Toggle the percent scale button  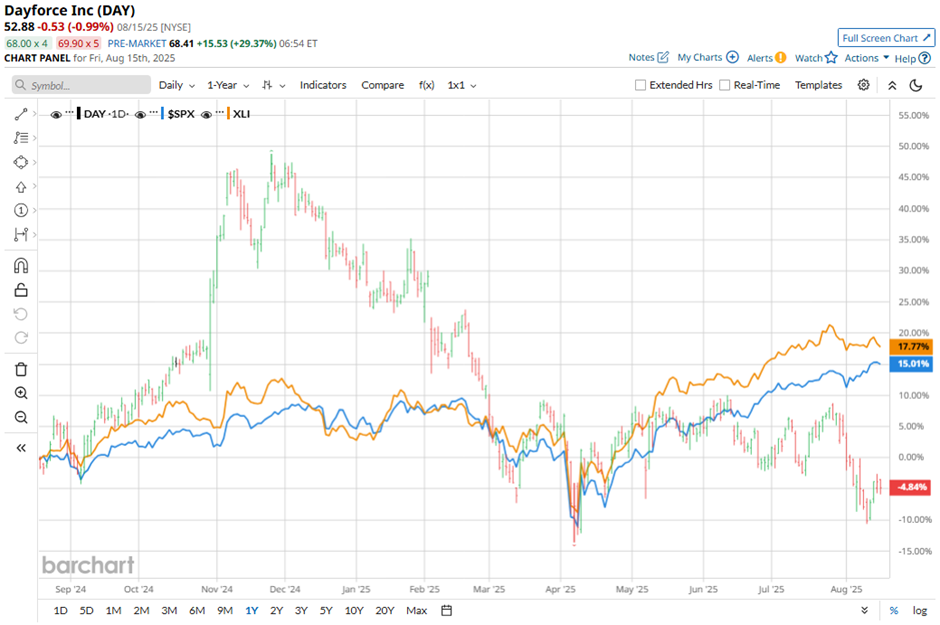894,611
